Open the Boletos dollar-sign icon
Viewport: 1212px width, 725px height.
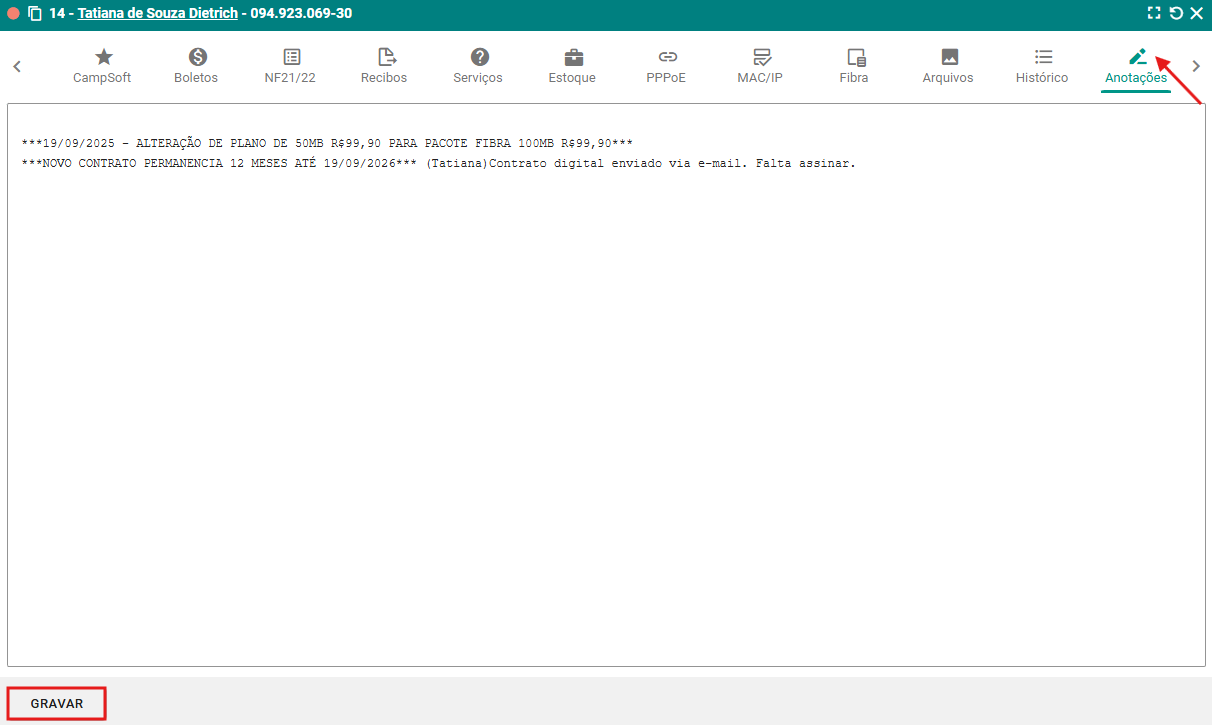pyautogui.click(x=196, y=57)
